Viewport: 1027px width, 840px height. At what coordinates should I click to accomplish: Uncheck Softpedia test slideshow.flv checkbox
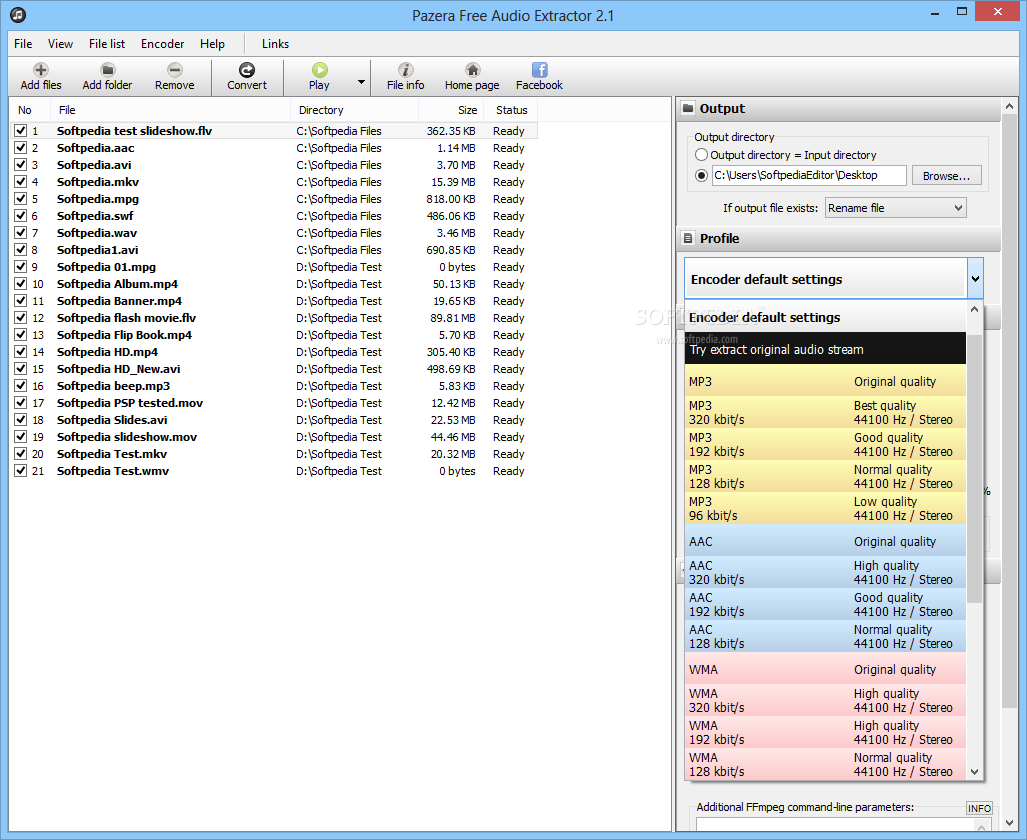(x=21, y=130)
